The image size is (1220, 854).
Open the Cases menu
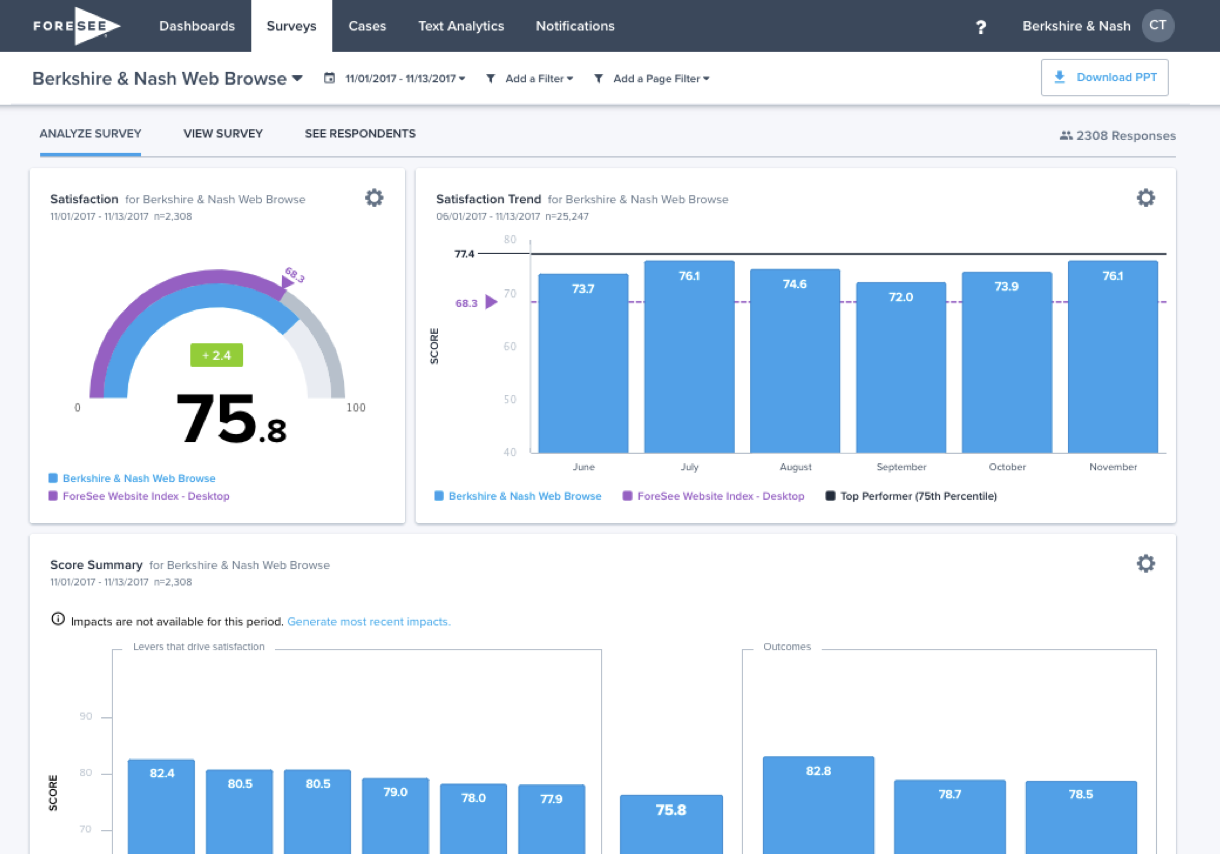tap(367, 26)
